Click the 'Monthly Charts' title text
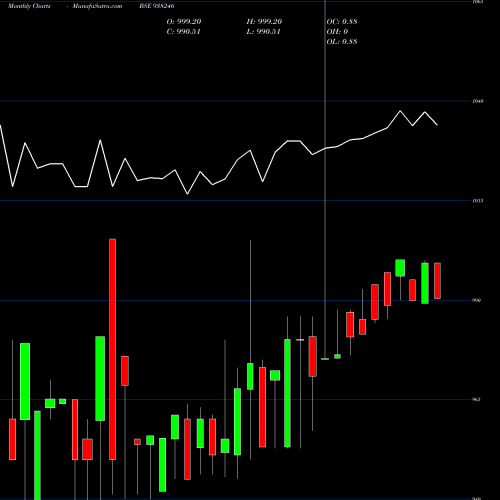Screen dimensions: 500x500 pos(29,6)
